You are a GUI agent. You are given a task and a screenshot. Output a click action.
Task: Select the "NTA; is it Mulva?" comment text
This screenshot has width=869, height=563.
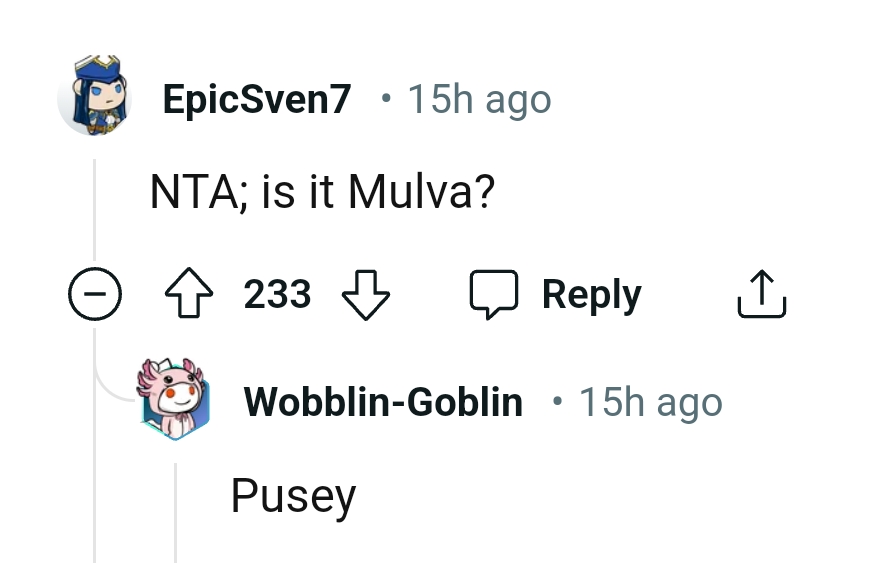tap(322, 192)
